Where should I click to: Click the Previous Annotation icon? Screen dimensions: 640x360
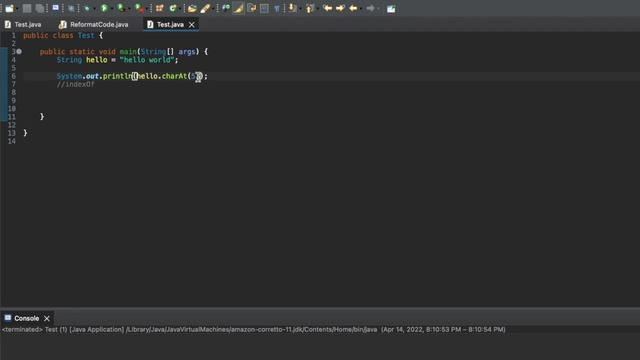click(310, 8)
